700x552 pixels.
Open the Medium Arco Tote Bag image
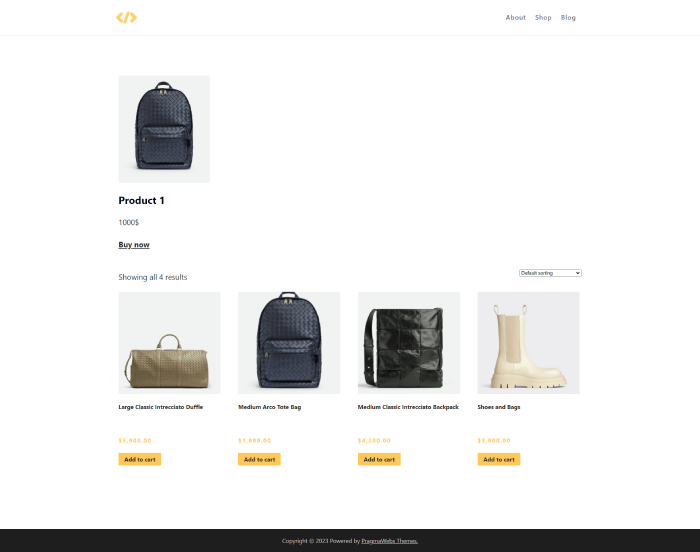click(x=289, y=343)
